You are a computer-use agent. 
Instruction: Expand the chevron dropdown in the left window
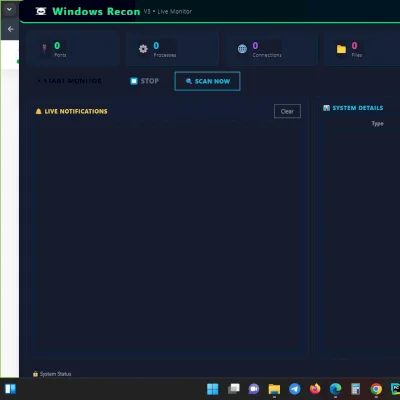(9, 9)
